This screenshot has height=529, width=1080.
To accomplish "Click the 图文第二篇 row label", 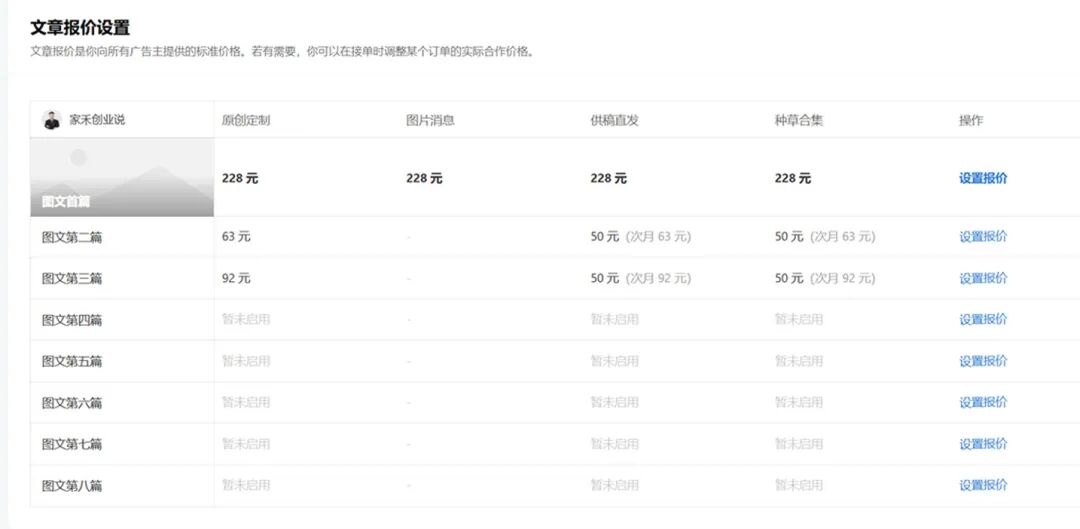I will coord(72,237).
